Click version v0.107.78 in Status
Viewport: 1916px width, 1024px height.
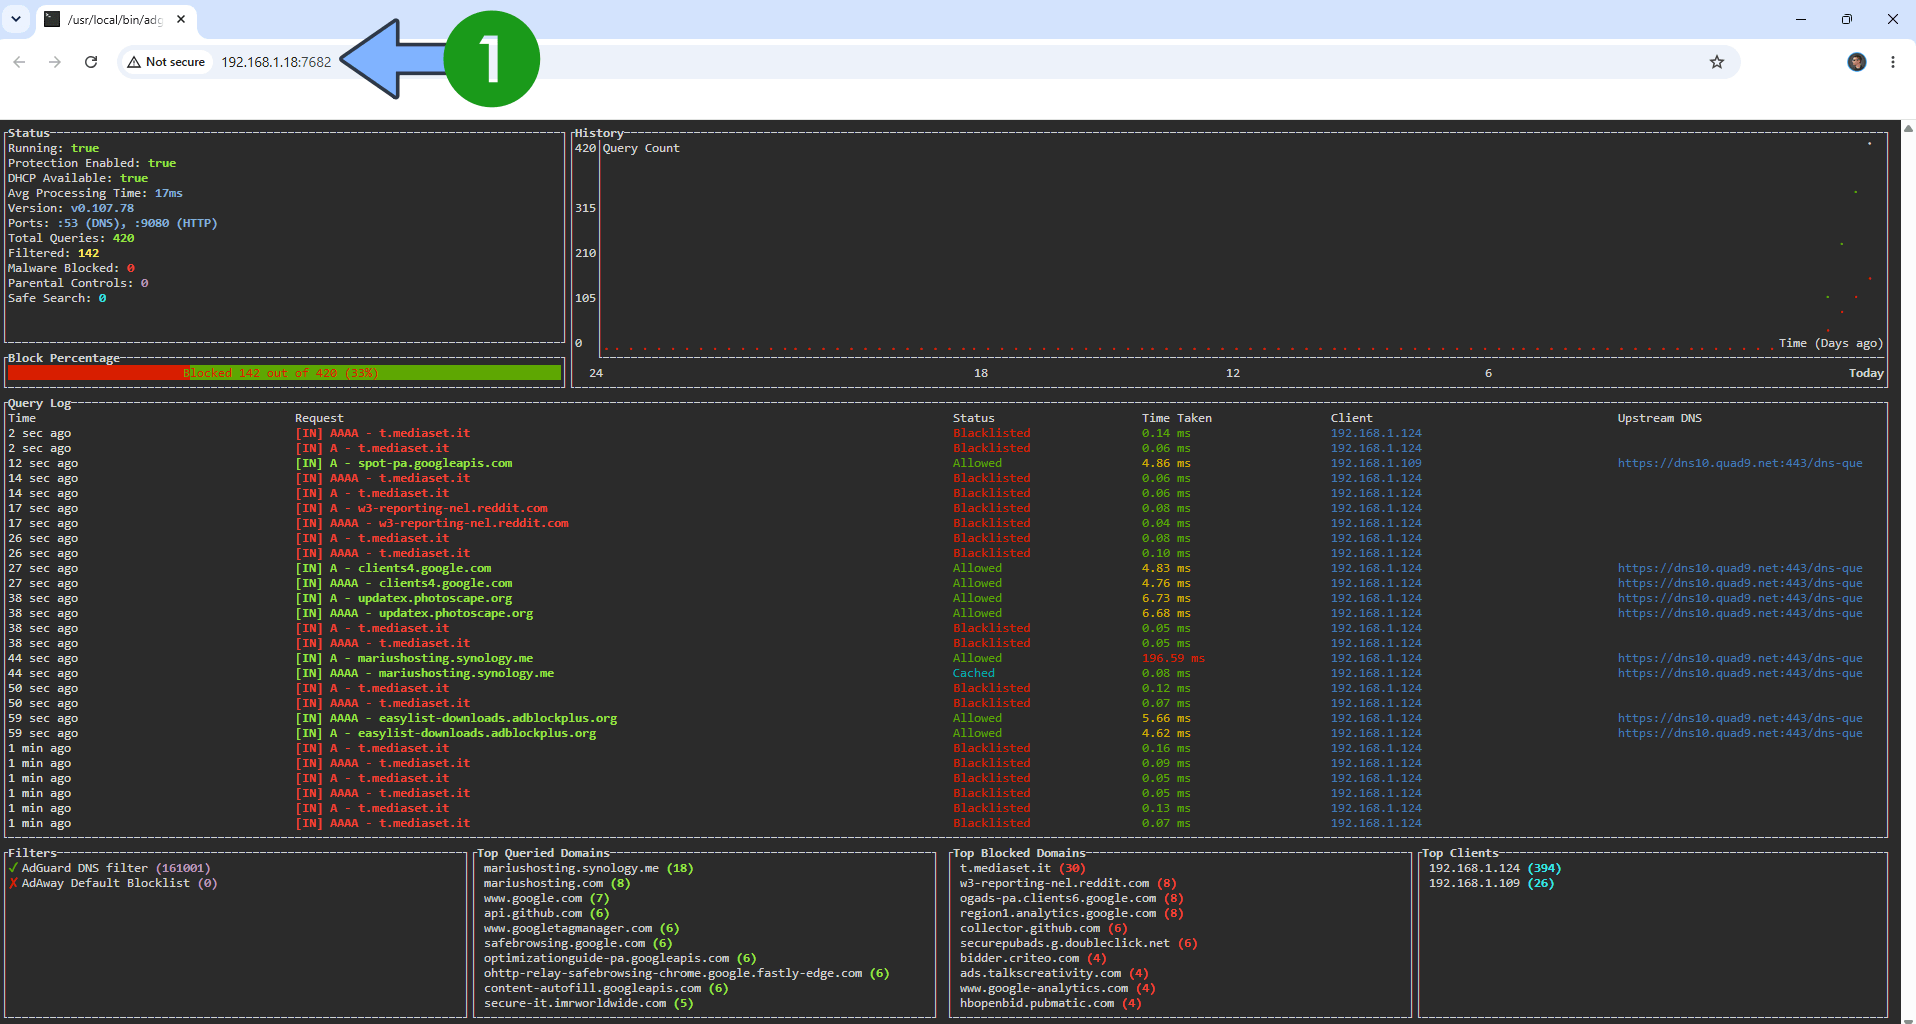pos(102,208)
